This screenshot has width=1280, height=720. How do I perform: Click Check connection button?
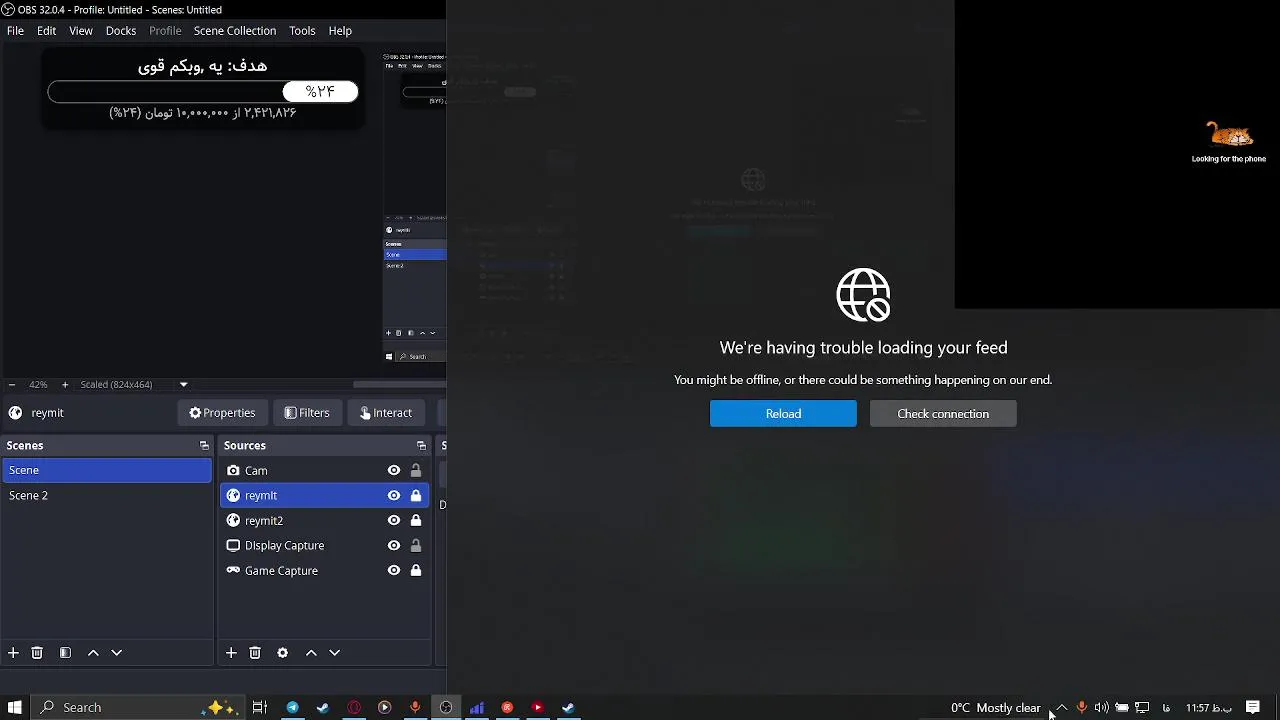pos(943,414)
